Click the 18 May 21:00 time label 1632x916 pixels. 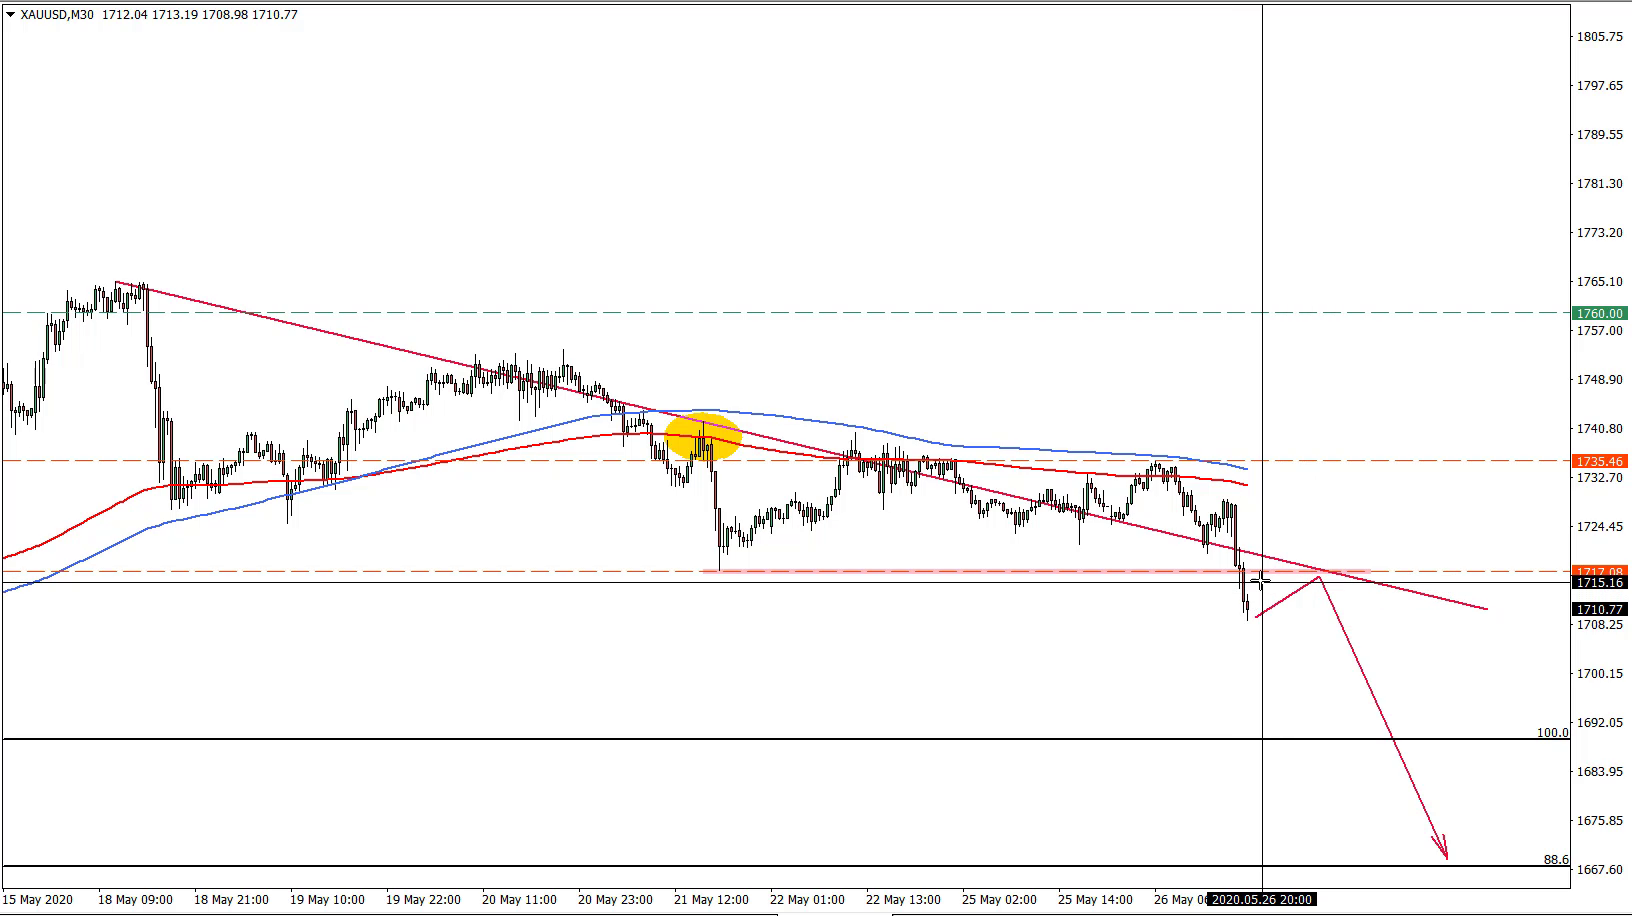pyautogui.click(x=231, y=900)
